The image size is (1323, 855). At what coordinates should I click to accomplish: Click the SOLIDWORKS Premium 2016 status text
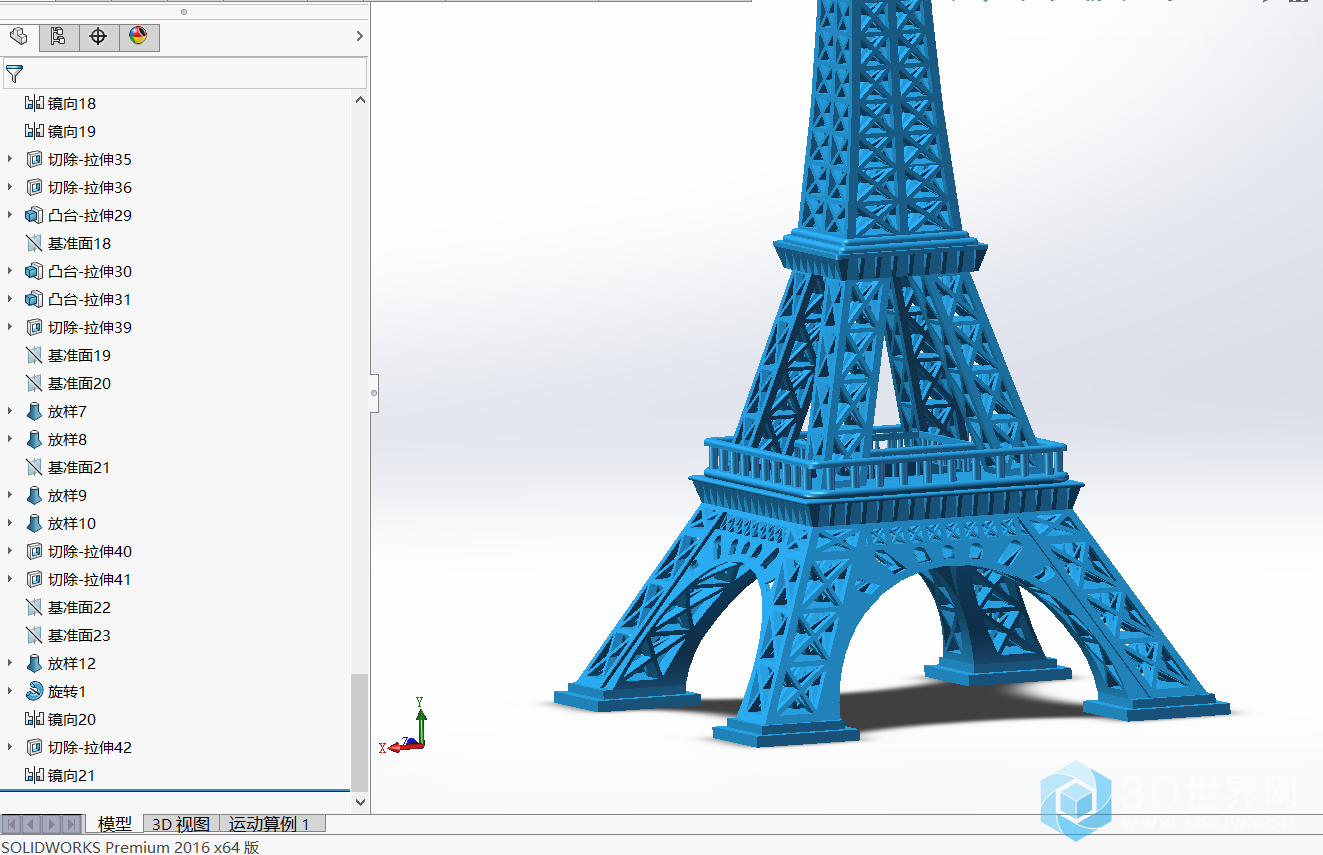(x=131, y=847)
